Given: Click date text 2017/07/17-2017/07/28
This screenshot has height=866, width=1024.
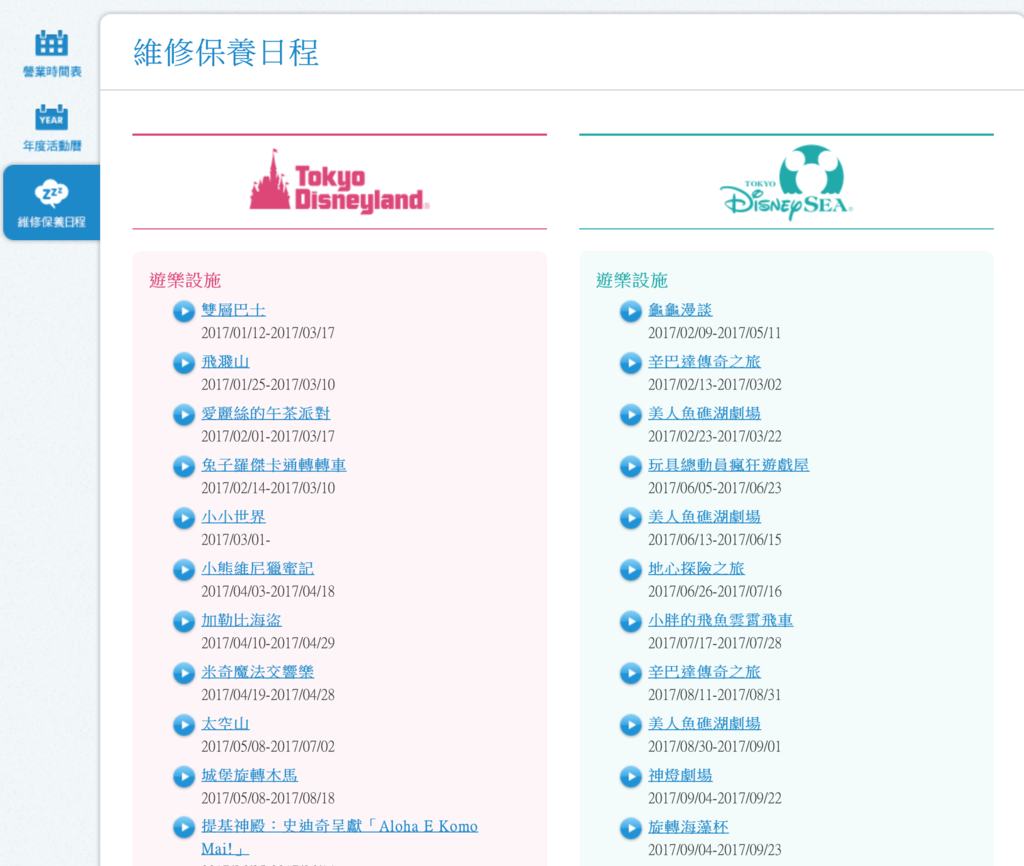Looking at the screenshot, I should [x=714, y=643].
